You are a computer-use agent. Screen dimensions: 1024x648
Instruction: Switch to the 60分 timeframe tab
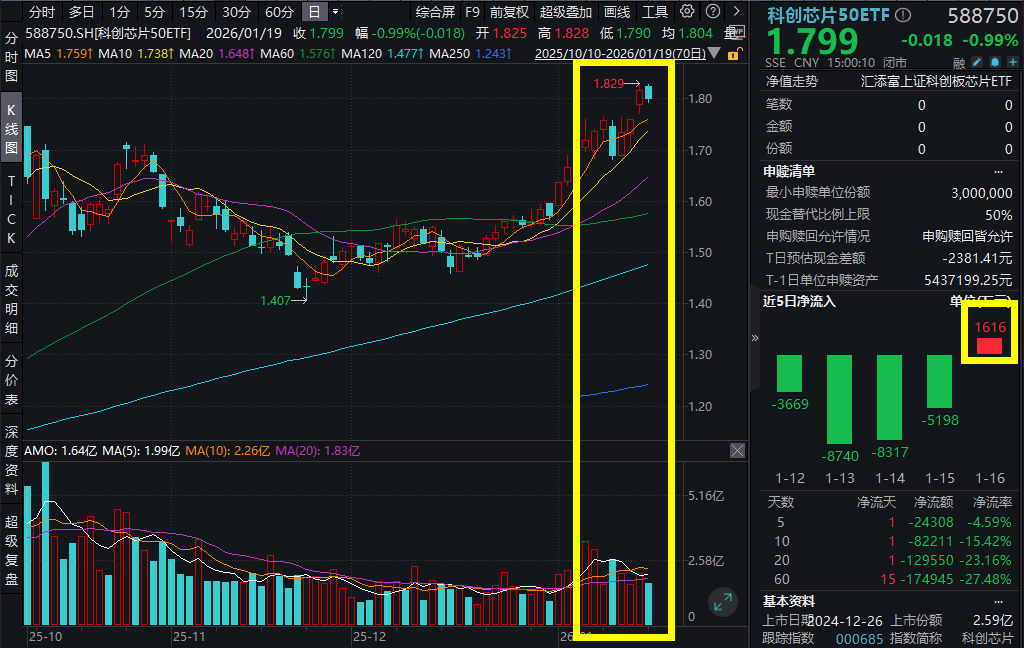point(280,11)
